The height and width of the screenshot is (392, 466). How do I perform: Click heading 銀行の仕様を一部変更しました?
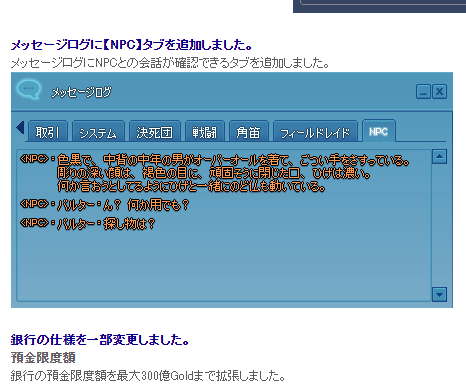click(100, 340)
